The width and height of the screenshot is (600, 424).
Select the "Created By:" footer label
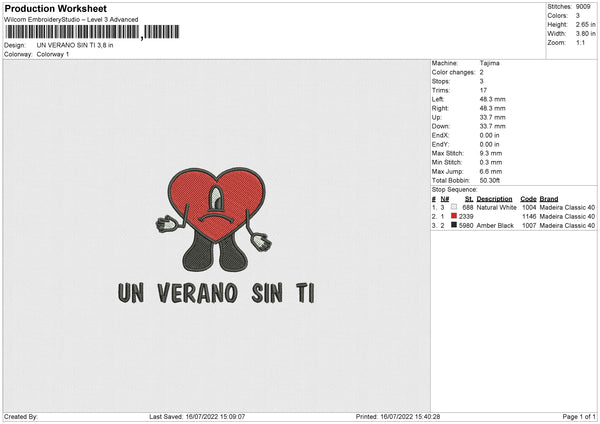(21, 417)
